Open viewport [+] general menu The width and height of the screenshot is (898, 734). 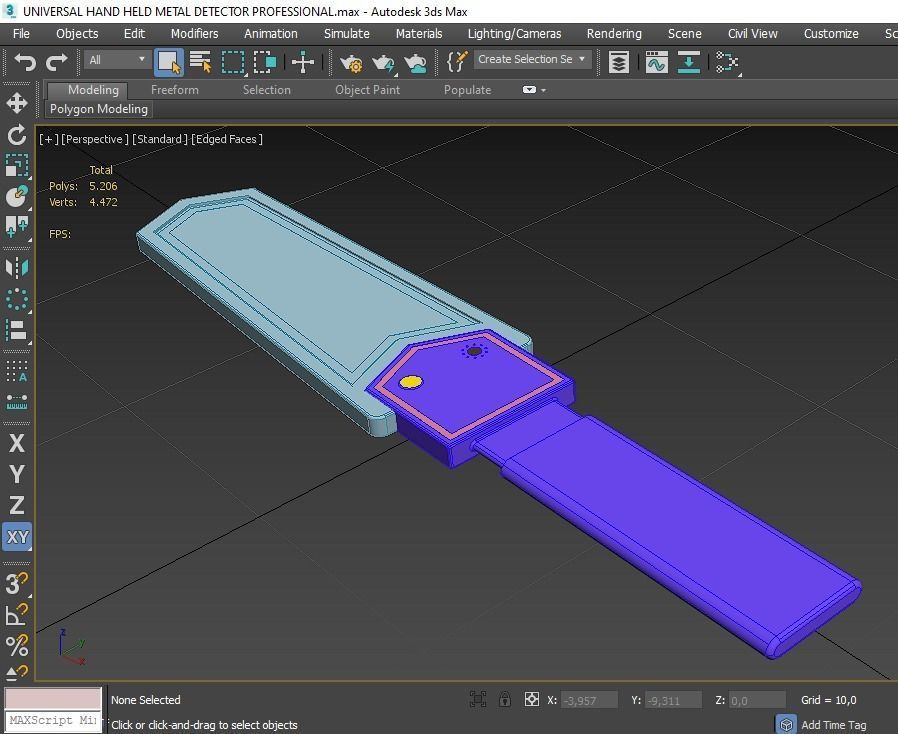(48, 139)
